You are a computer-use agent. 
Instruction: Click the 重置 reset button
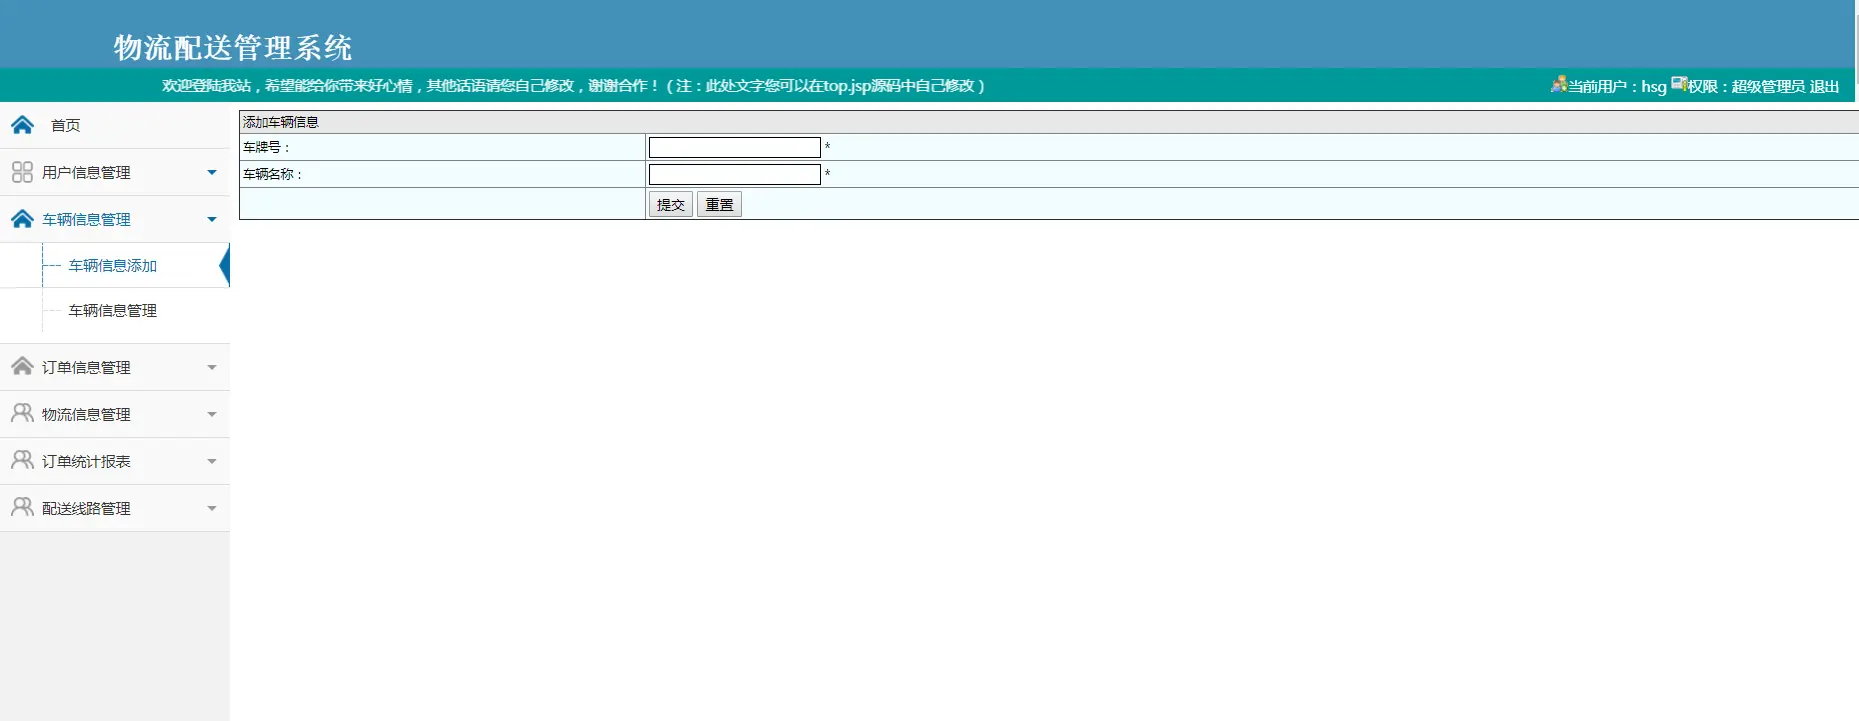pos(719,204)
